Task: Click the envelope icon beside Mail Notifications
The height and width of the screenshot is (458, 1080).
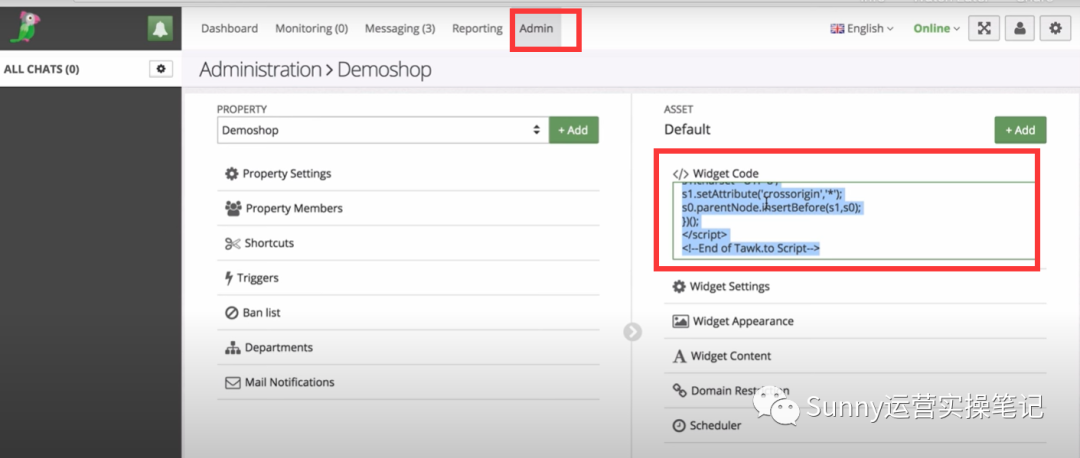Action: pyautogui.click(x=233, y=382)
